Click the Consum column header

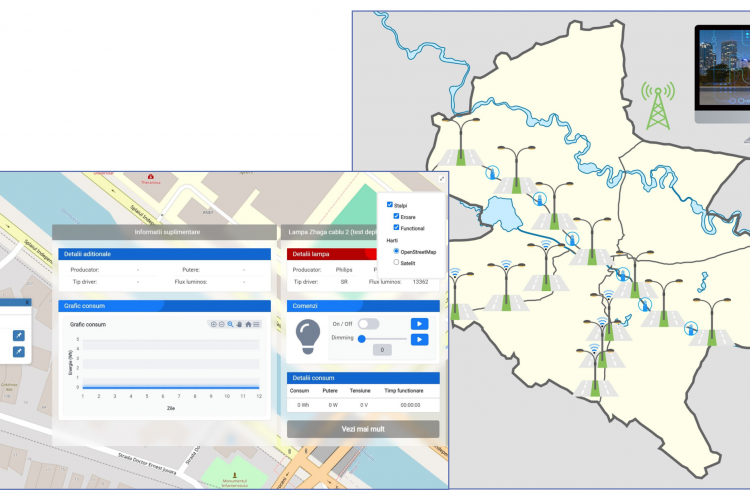click(299, 391)
